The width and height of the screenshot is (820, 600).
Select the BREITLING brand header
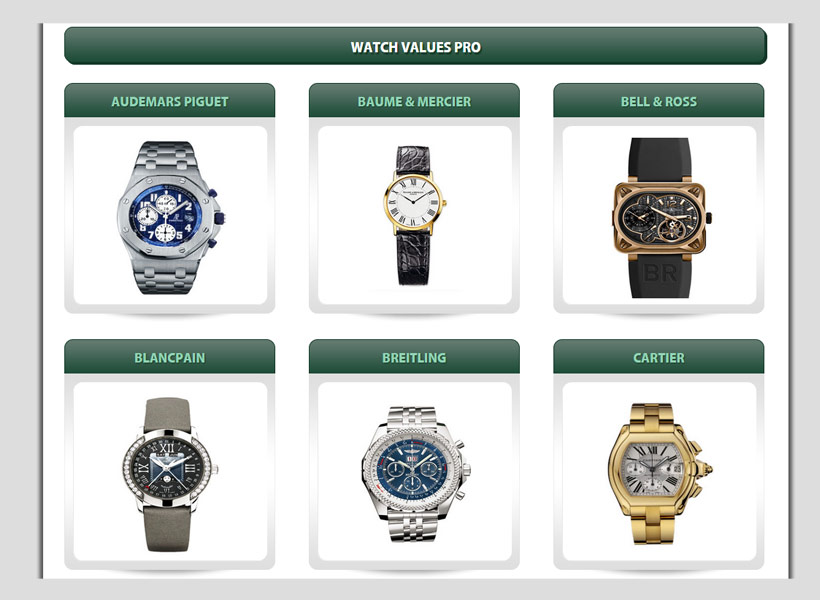414,357
